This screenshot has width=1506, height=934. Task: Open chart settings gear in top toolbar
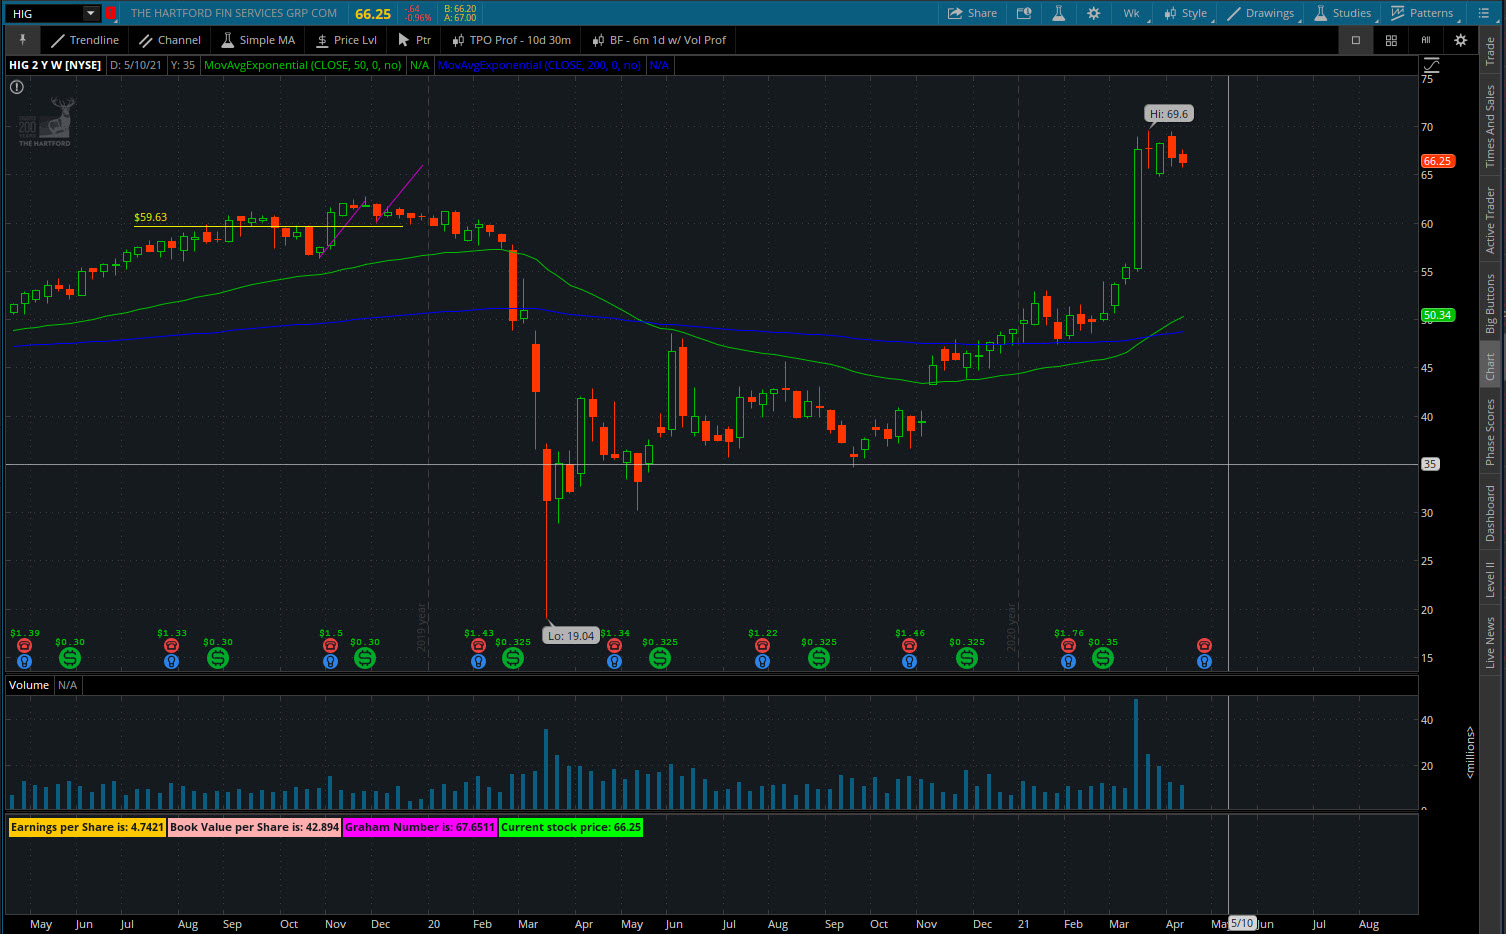pos(1093,13)
